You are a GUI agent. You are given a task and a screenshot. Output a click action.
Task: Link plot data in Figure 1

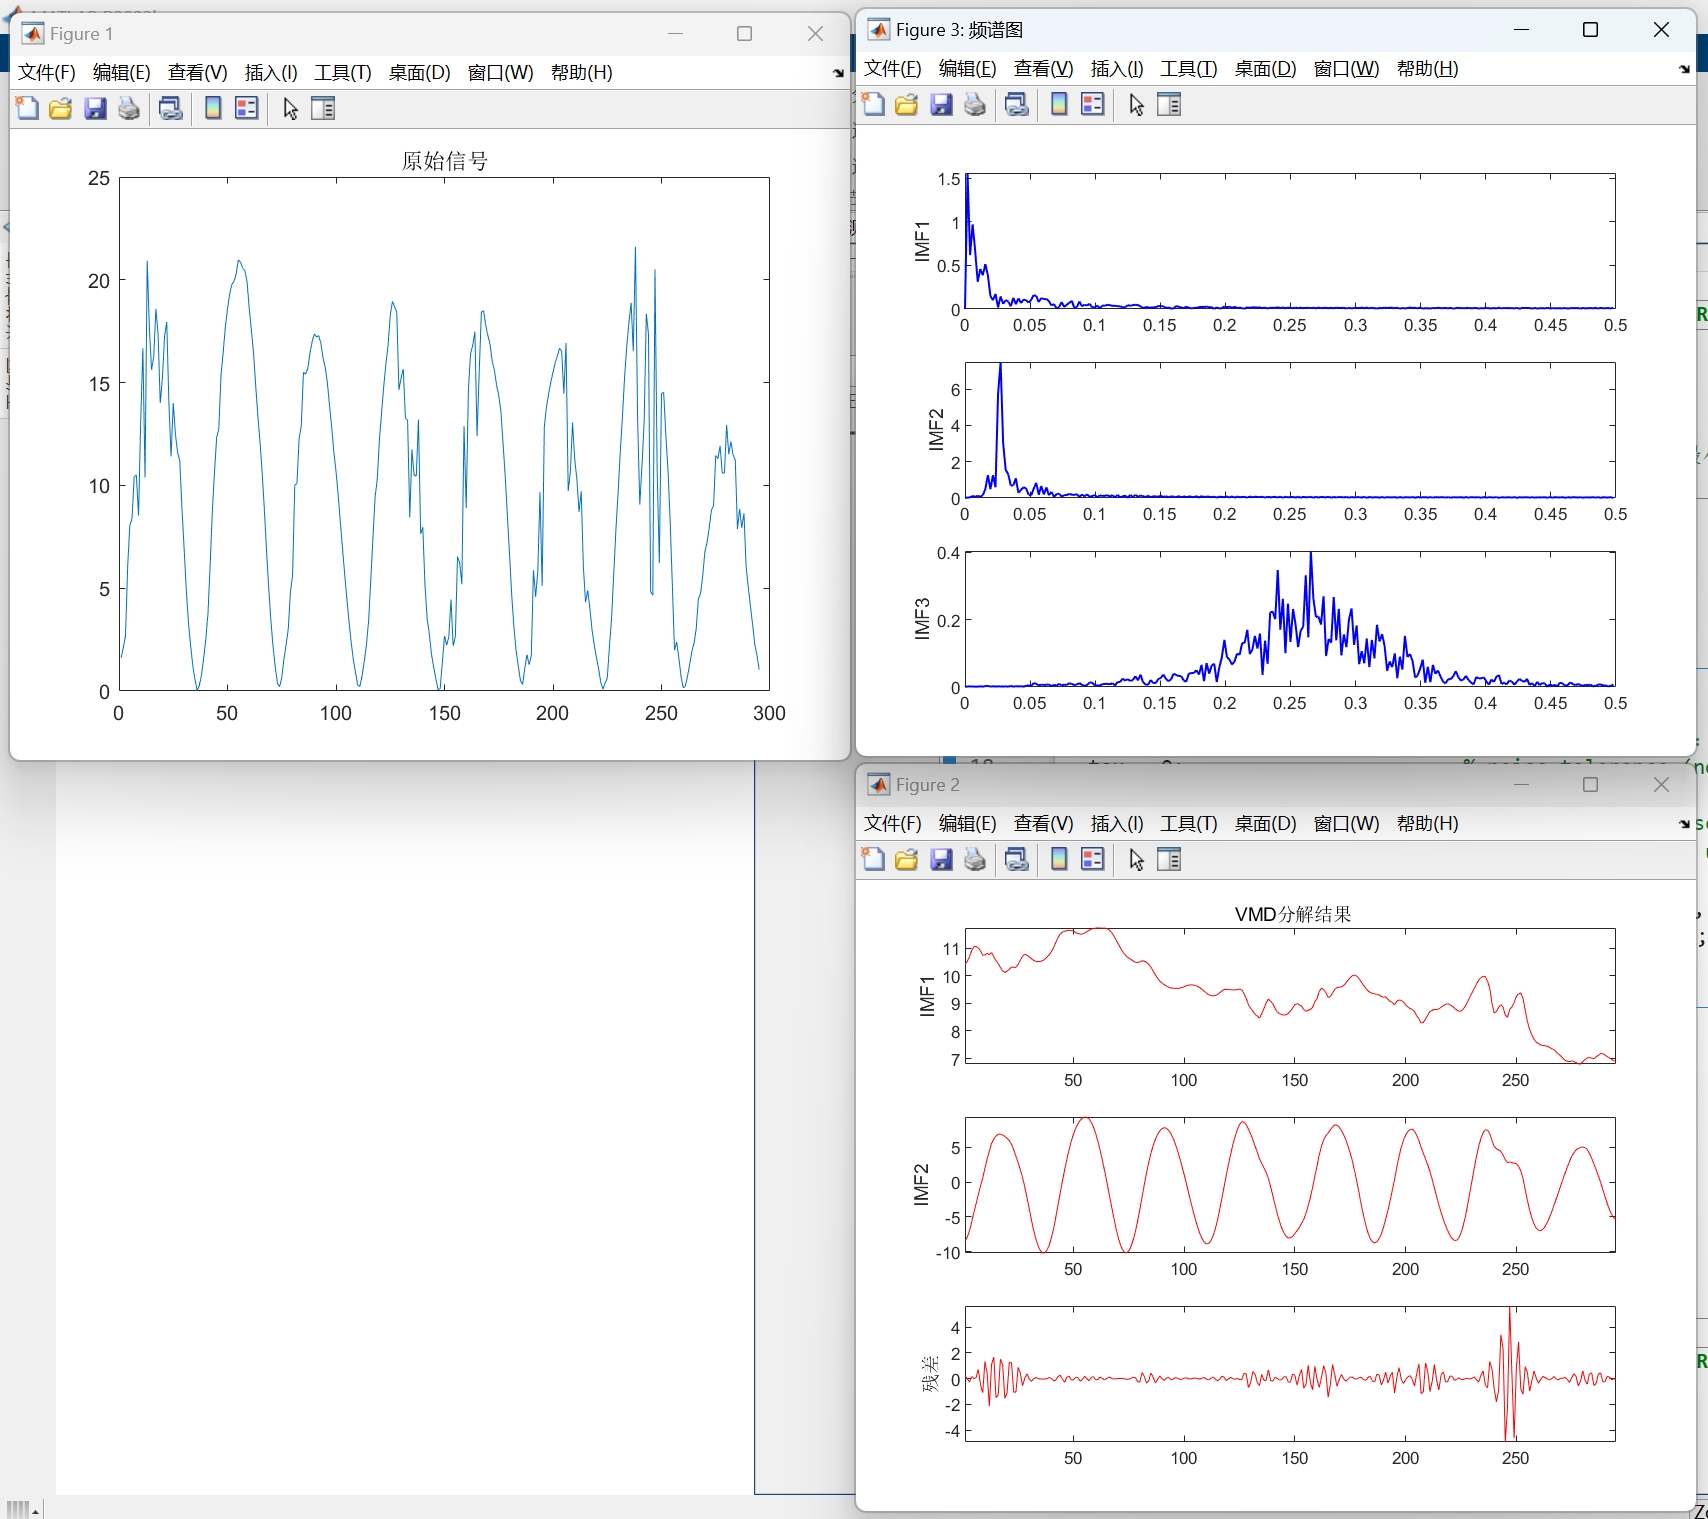point(170,109)
